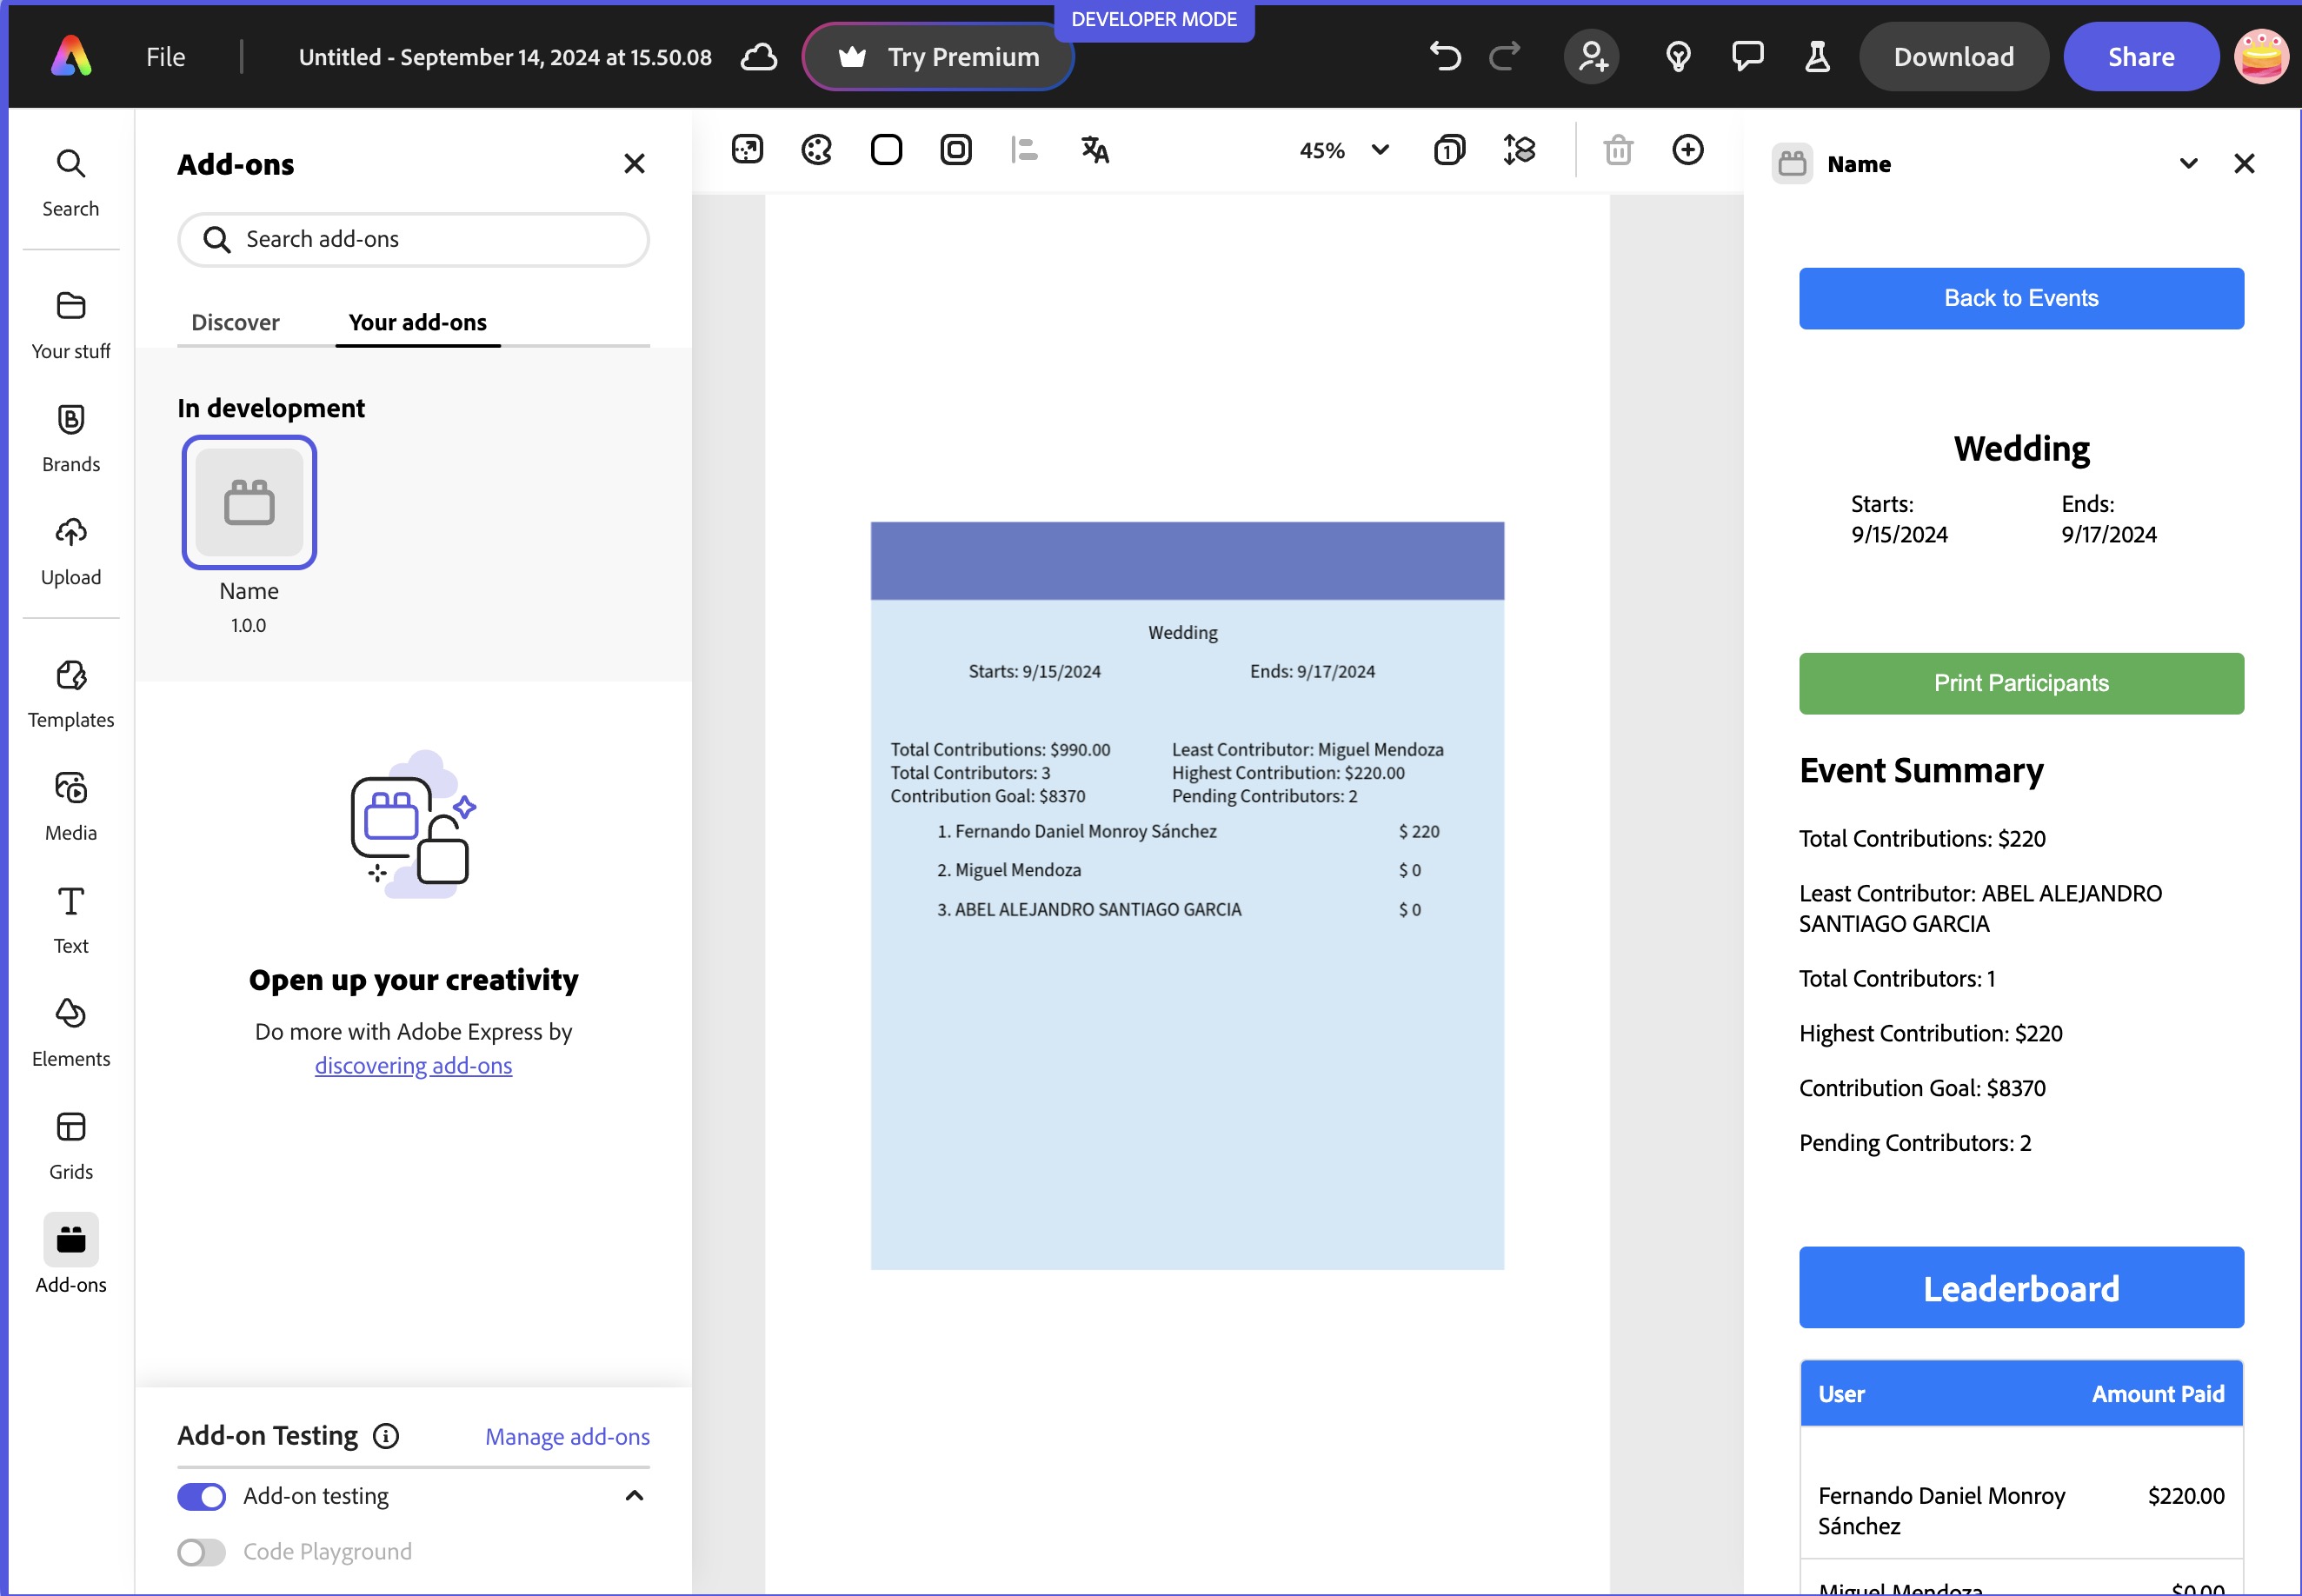Enable the Code Playground toggle

[201, 1551]
